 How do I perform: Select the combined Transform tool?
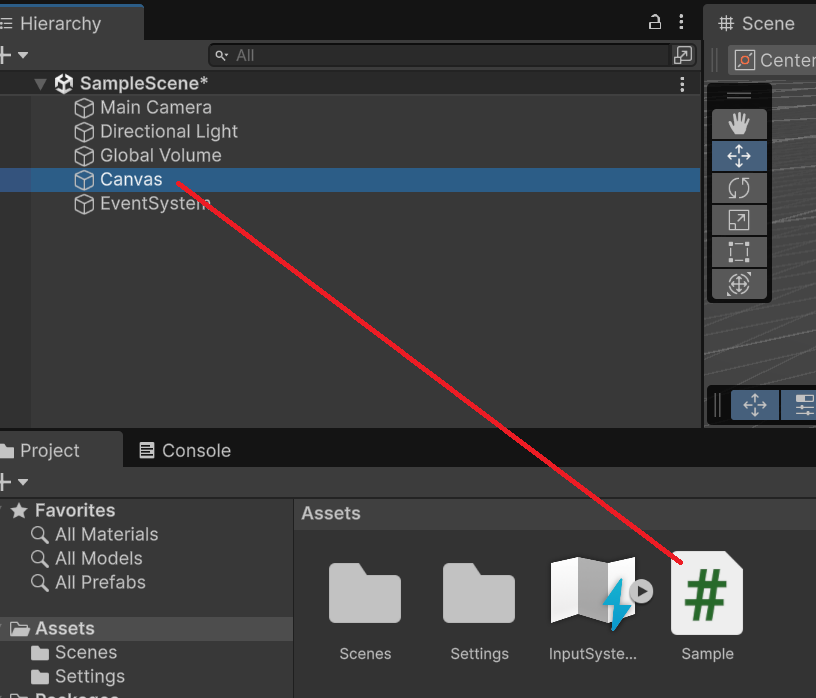739,284
